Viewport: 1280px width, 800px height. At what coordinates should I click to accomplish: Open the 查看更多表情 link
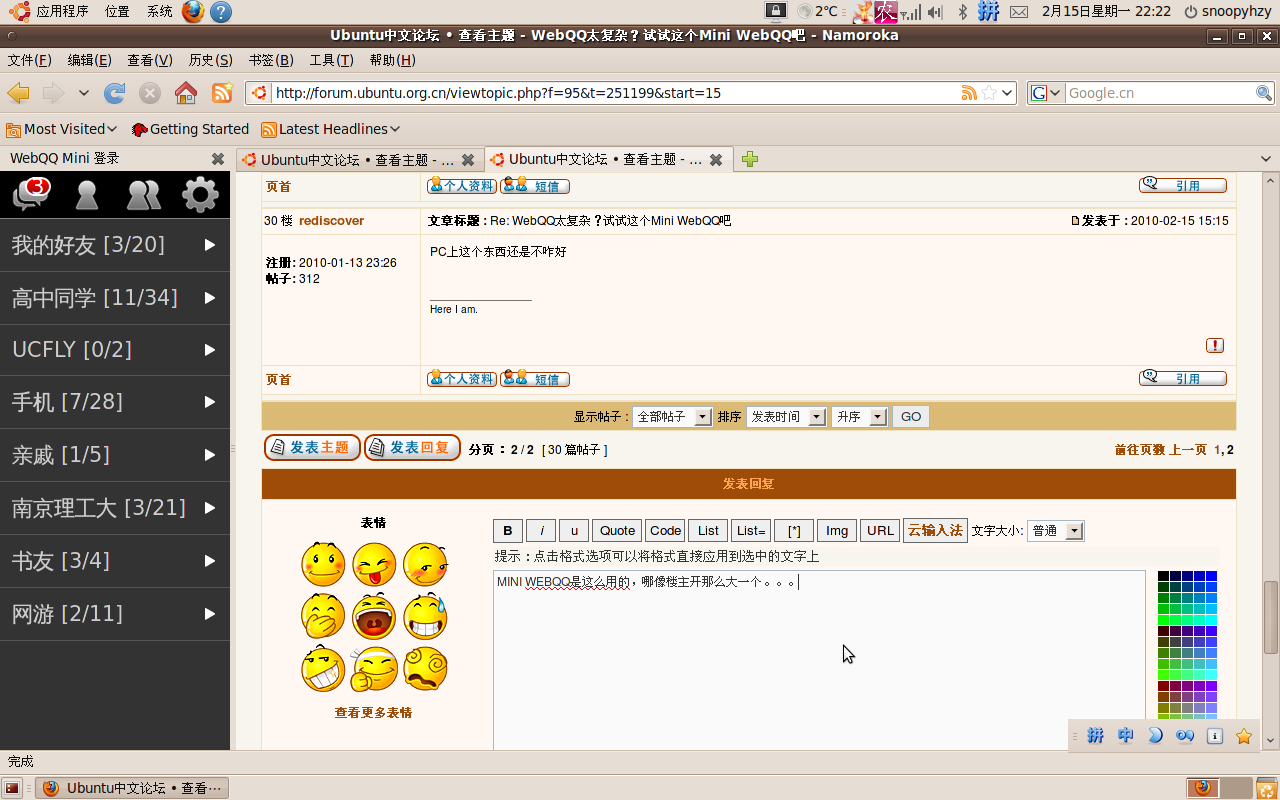[373, 713]
